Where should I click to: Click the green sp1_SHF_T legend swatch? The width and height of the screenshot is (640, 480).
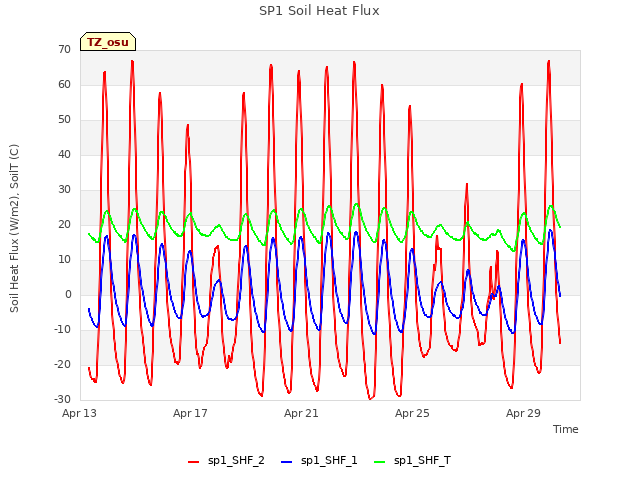[x=380, y=462]
